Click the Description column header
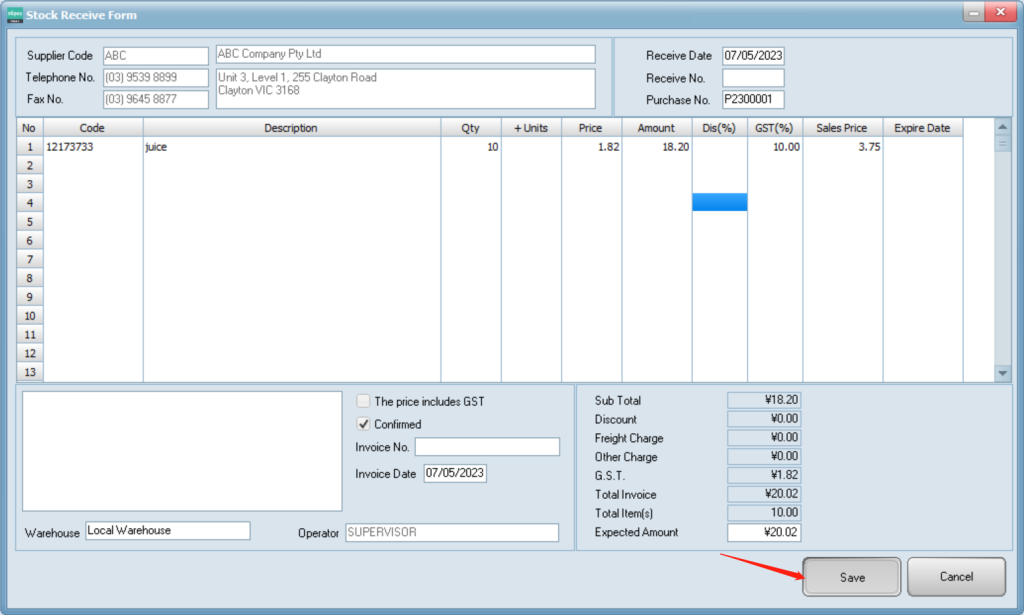 click(291, 128)
